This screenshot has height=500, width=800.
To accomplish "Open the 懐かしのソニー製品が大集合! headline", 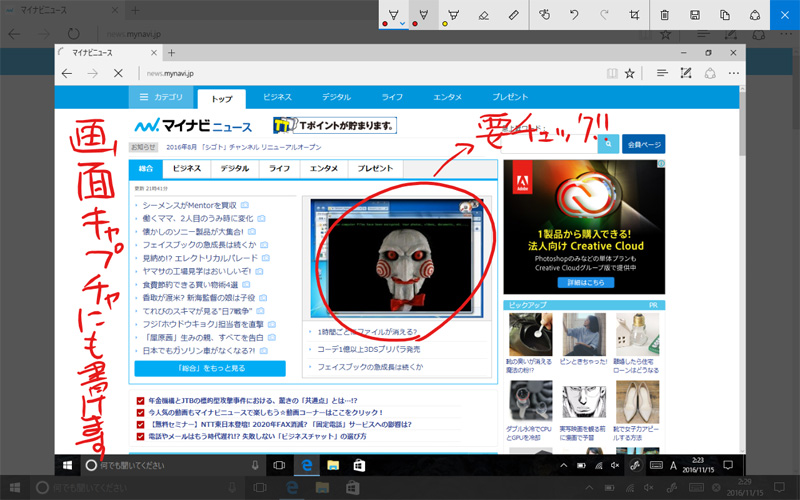I will click(193, 232).
